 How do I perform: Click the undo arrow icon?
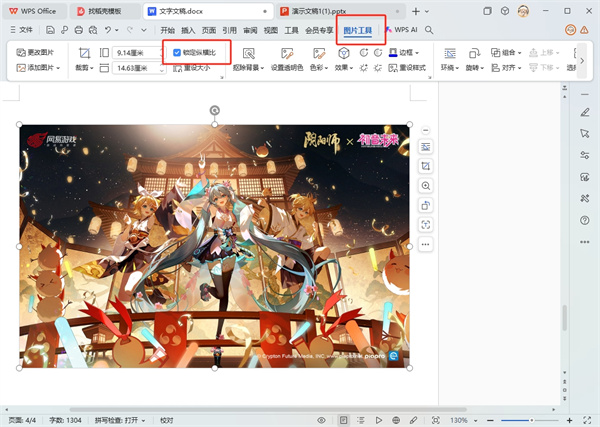click(108, 30)
